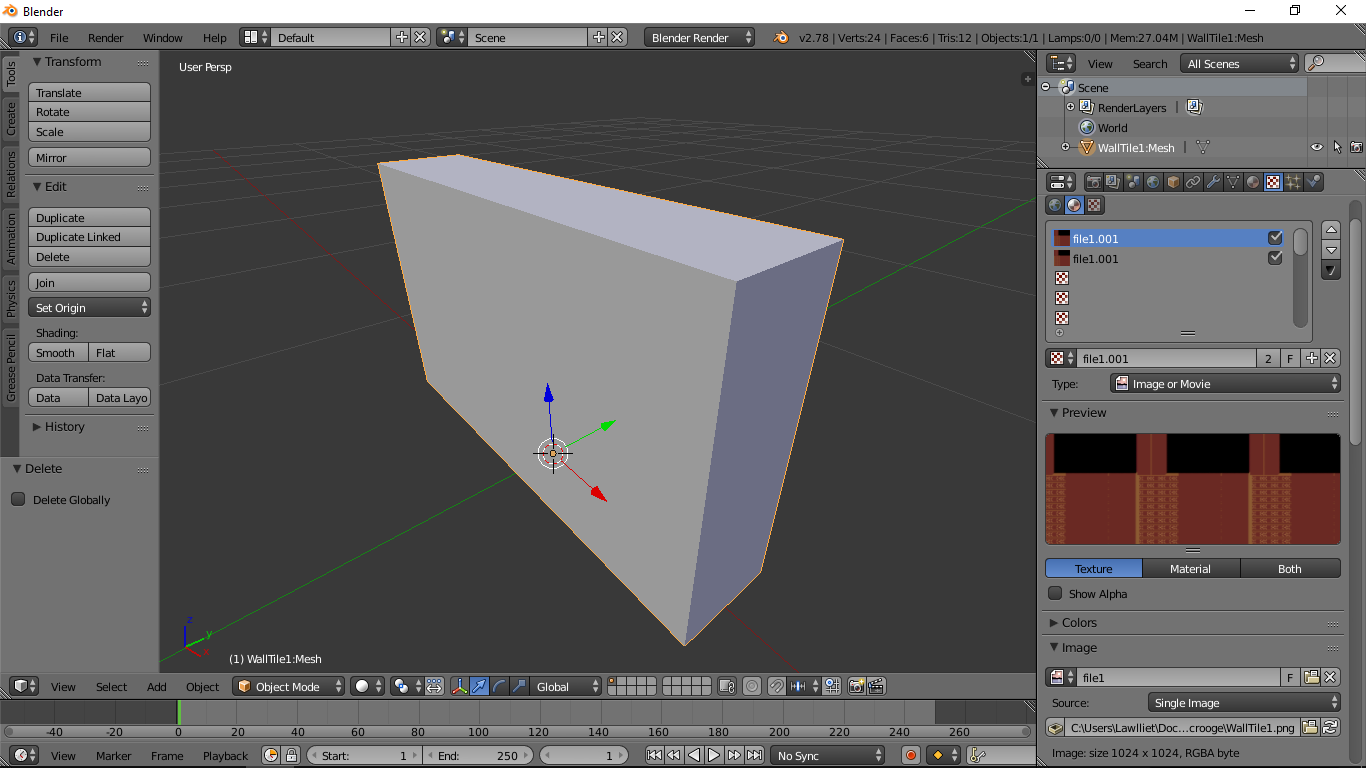The height and width of the screenshot is (768, 1366).
Task: Play the animation forward
Action: point(714,756)
